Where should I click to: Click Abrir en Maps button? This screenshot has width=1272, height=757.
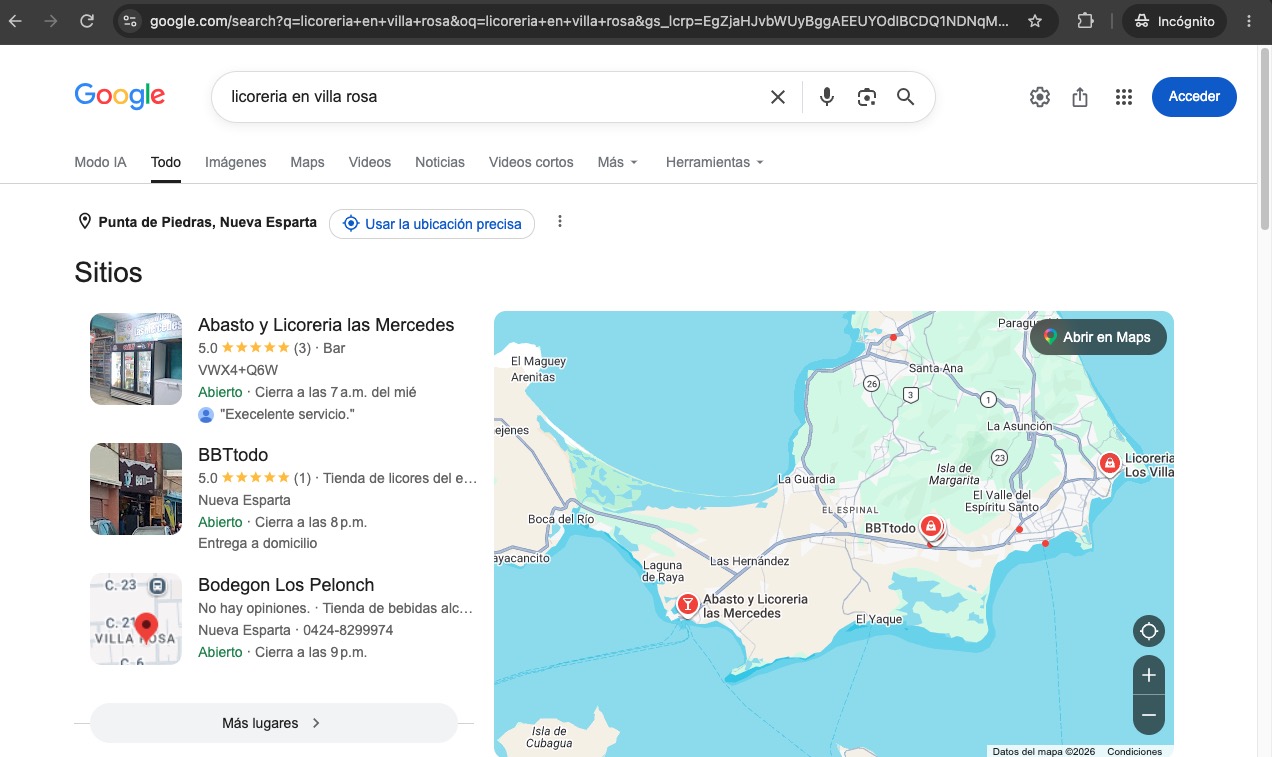1098,337
